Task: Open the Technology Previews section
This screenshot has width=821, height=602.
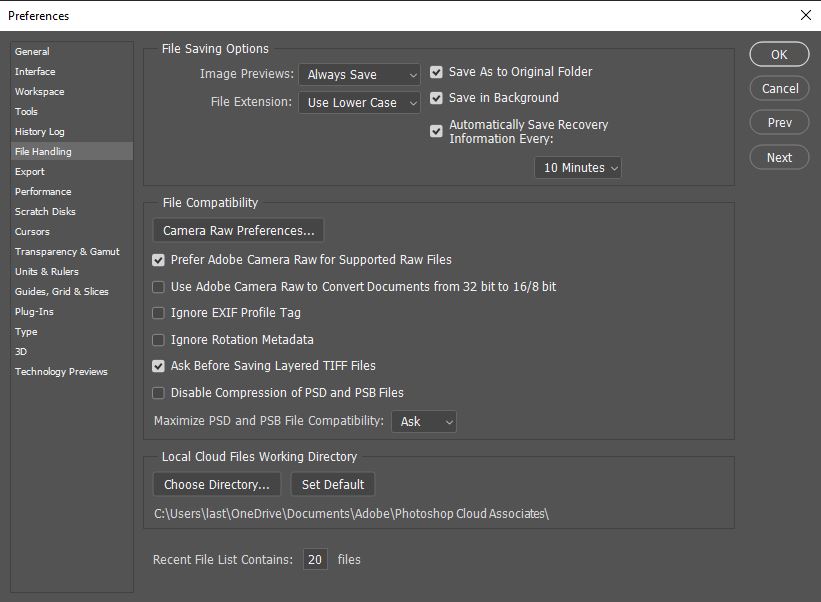Action: [61, 372]
